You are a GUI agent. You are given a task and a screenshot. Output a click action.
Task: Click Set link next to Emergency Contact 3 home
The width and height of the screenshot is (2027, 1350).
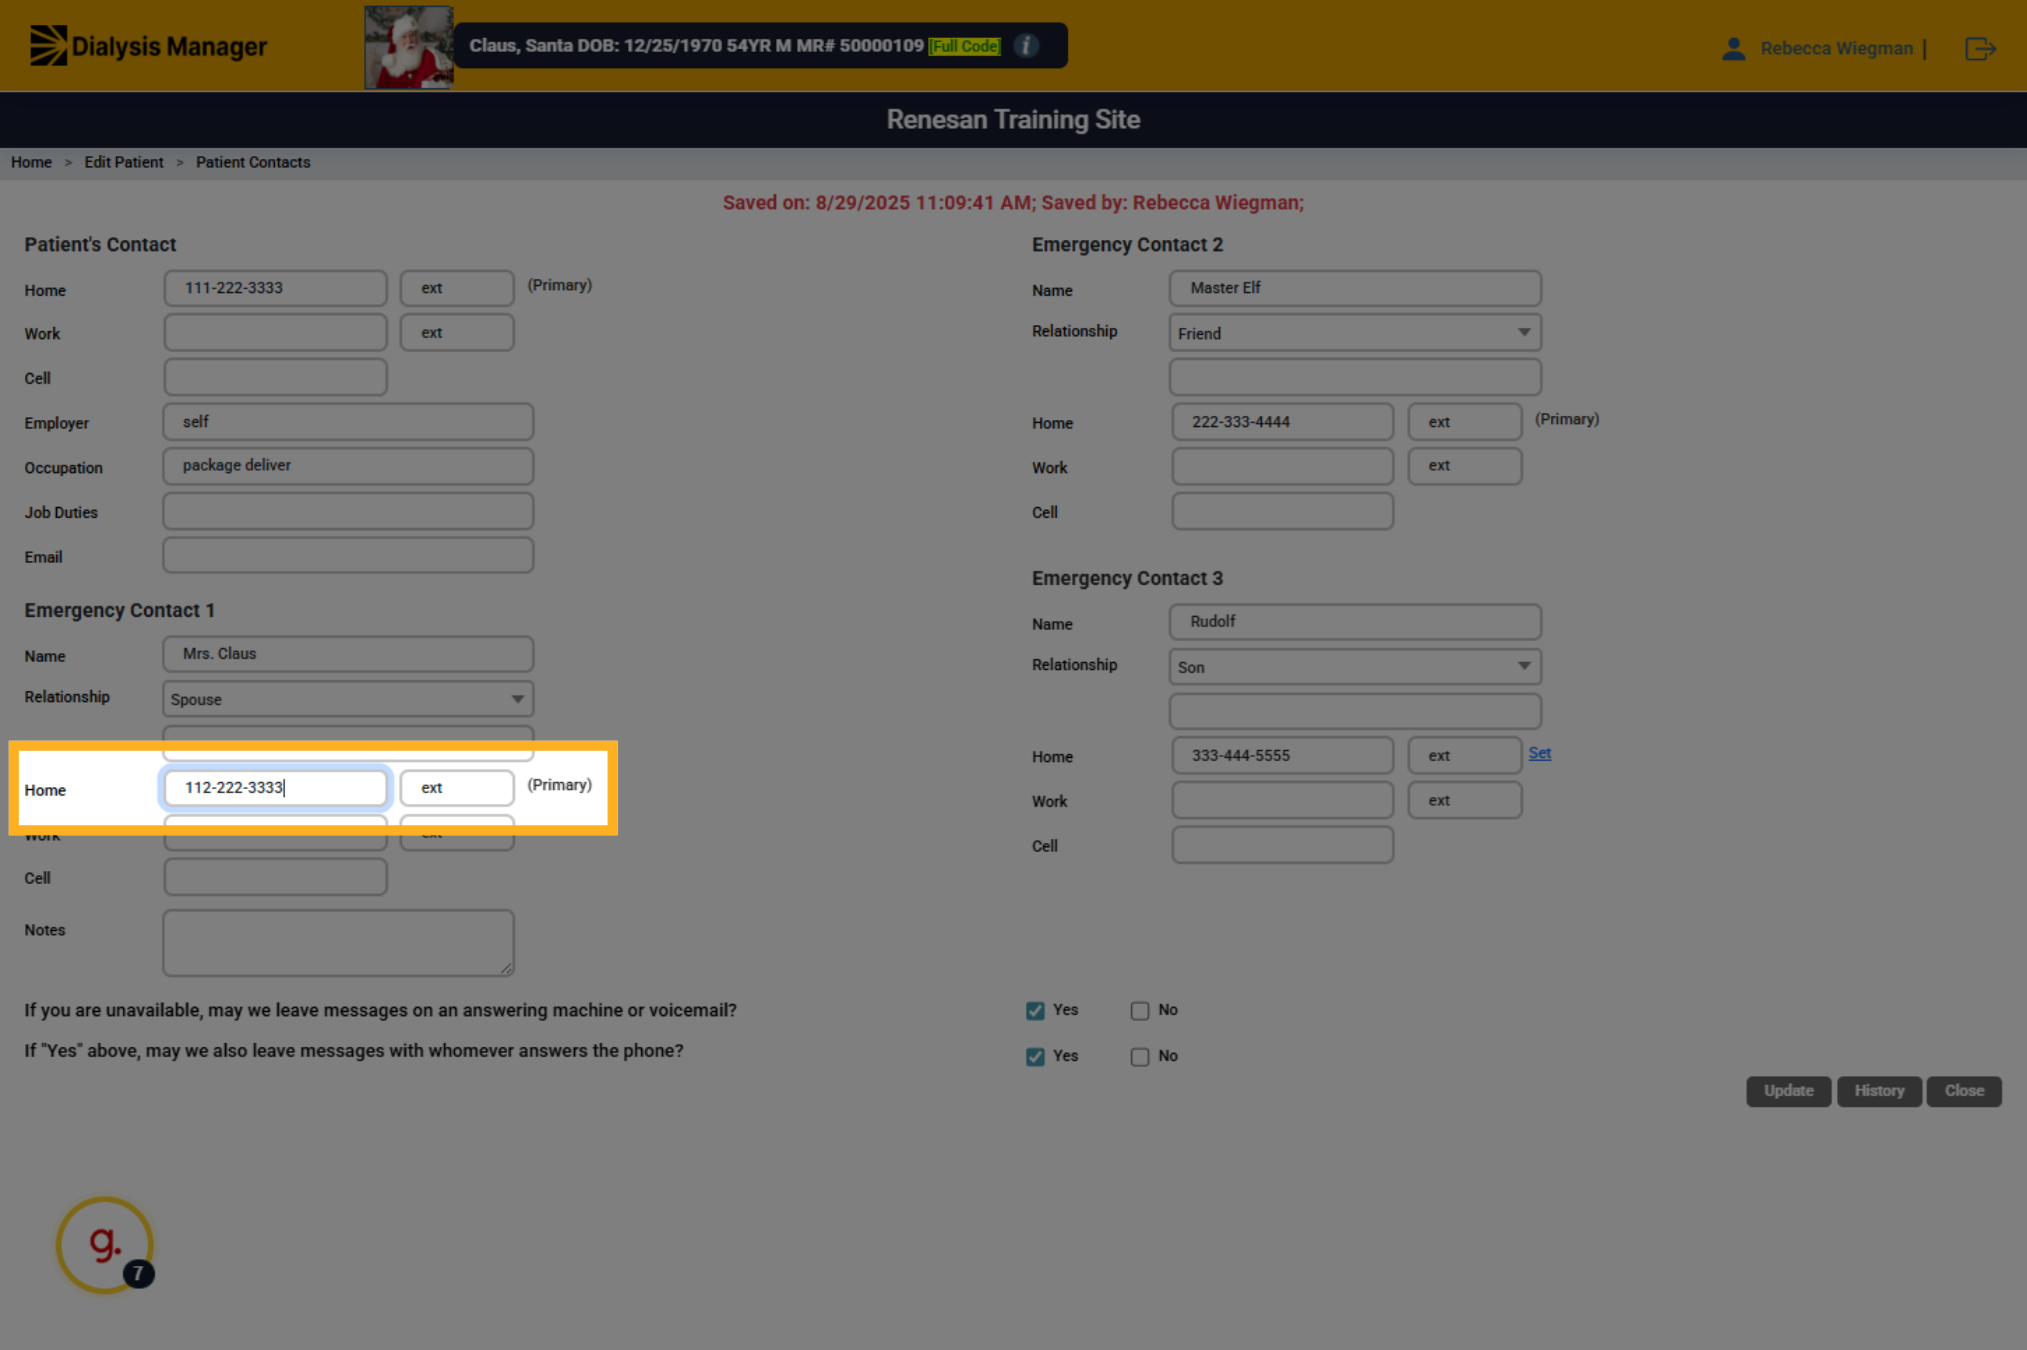pos(1540,753)
